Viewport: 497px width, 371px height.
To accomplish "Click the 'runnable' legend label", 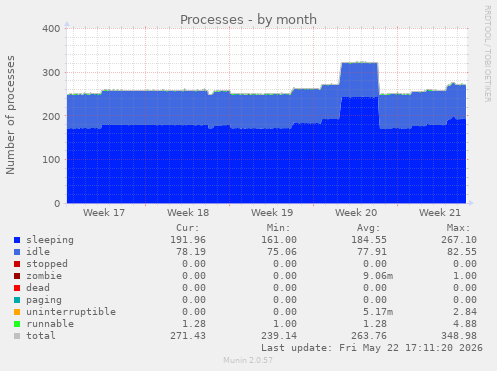I will pos(50,324).
